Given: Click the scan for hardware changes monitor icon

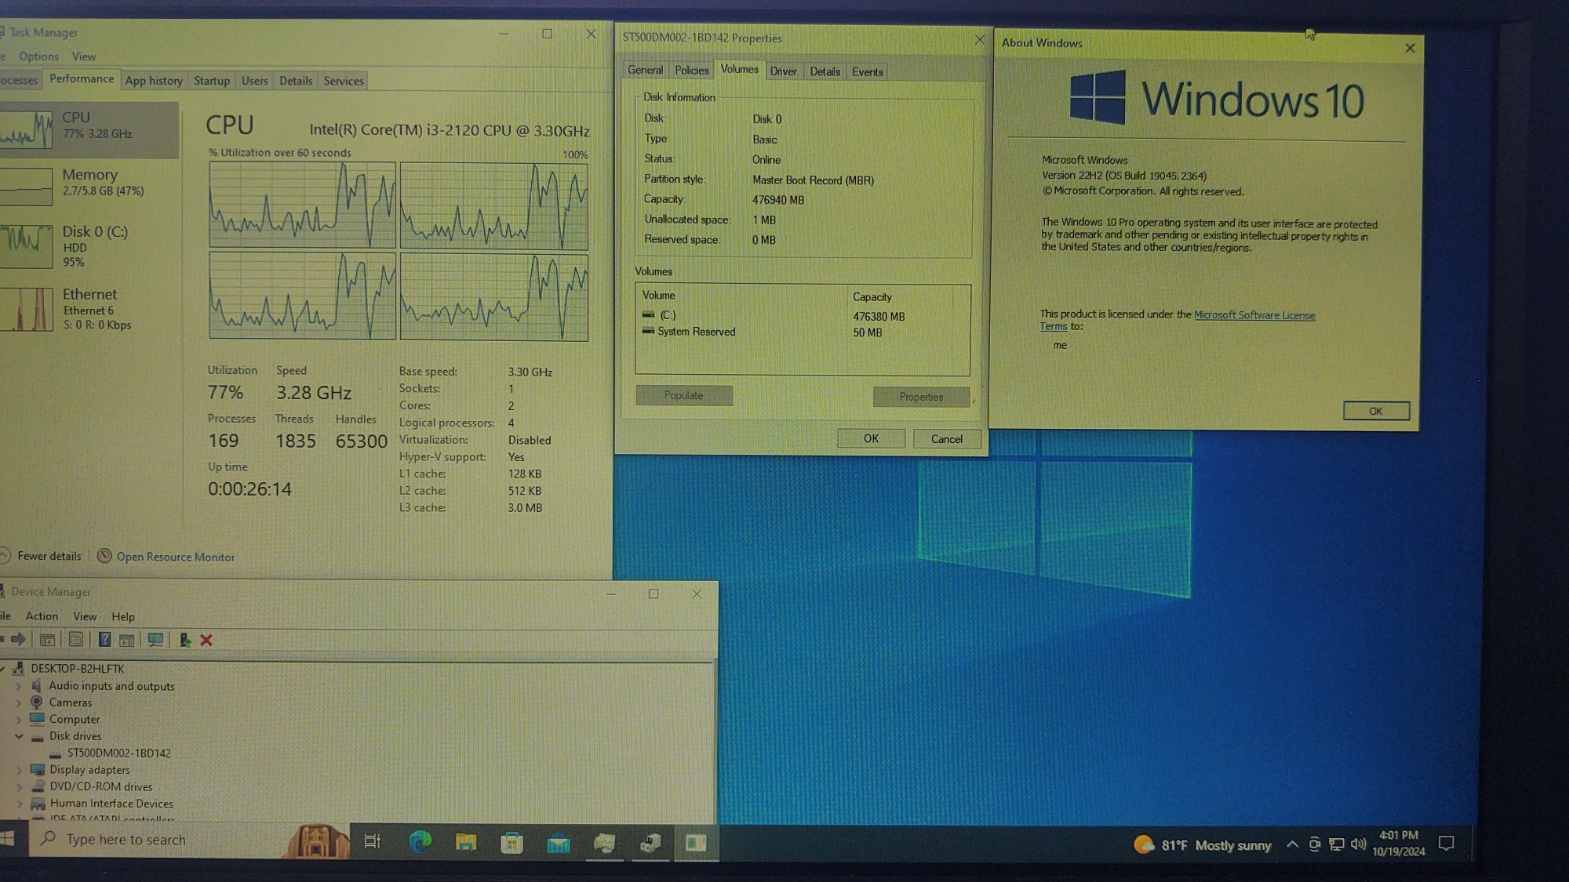Looking at the screenshot, I should pos(155,640).
